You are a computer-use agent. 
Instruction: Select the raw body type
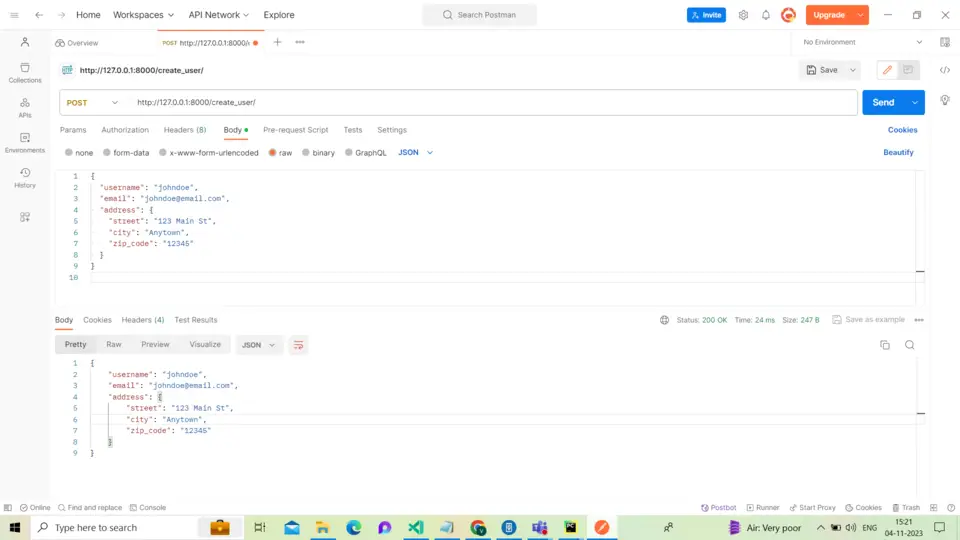click(280, 152)
